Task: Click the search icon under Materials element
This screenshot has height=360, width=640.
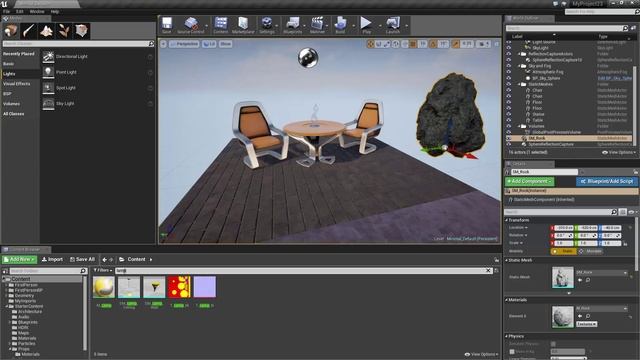Action: pyautogui.click(x=588, y=316)
